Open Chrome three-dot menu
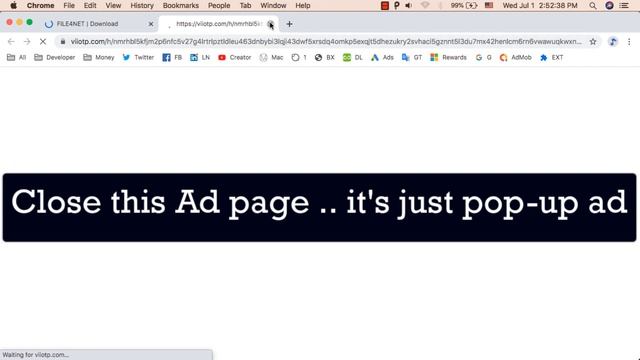The width and height of the screenshot is (640, 360). [629, 42]
